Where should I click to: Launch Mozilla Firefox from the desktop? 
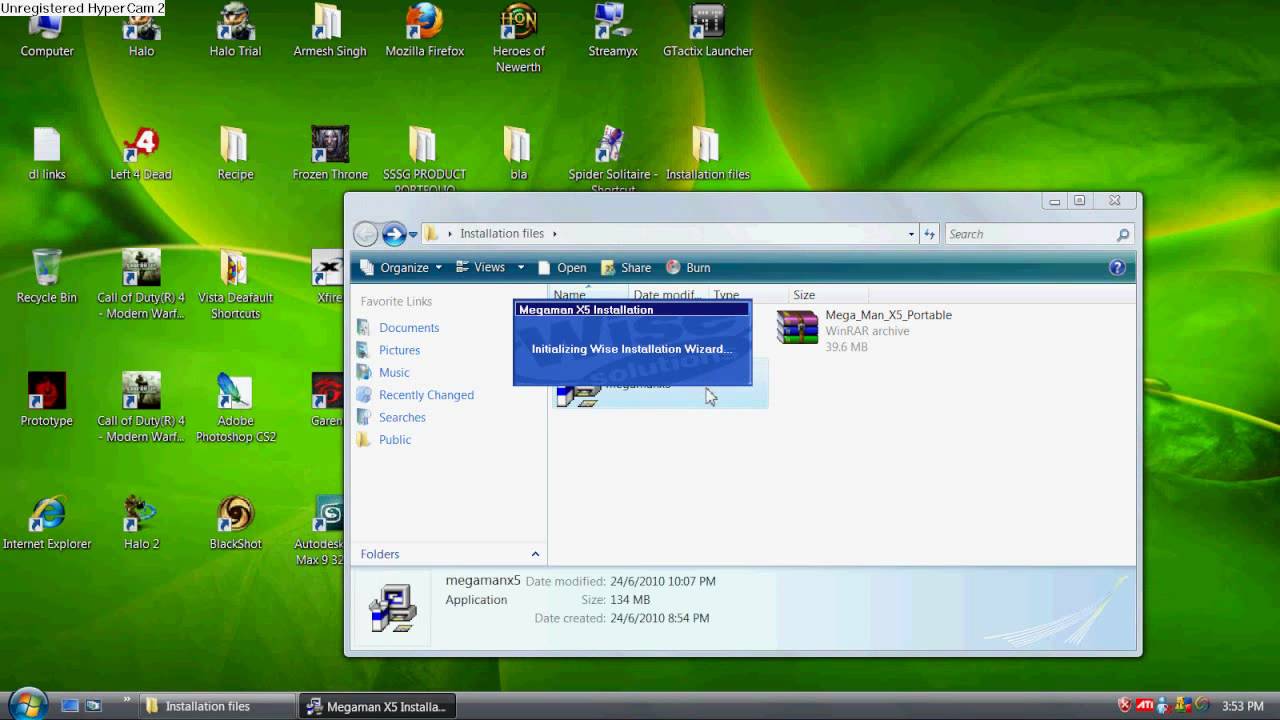[424, 32]
